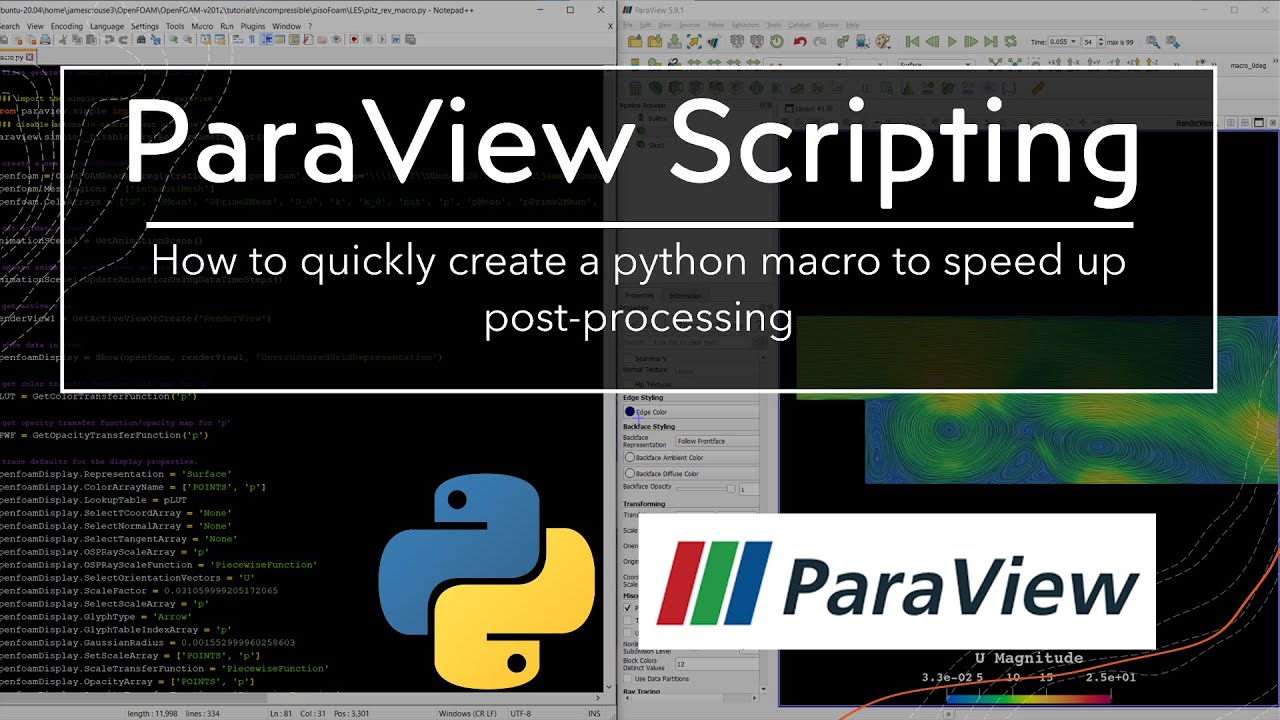Click 'length : 11,998' in status bar
The width and height of the screenshot is (1280, 720).
point(152,713)
